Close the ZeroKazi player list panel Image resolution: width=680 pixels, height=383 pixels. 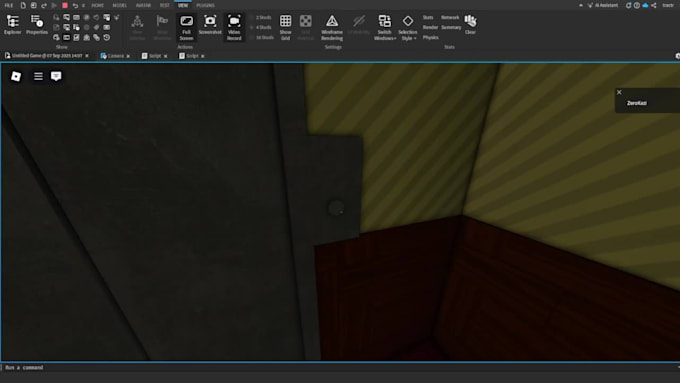[619, 92]
